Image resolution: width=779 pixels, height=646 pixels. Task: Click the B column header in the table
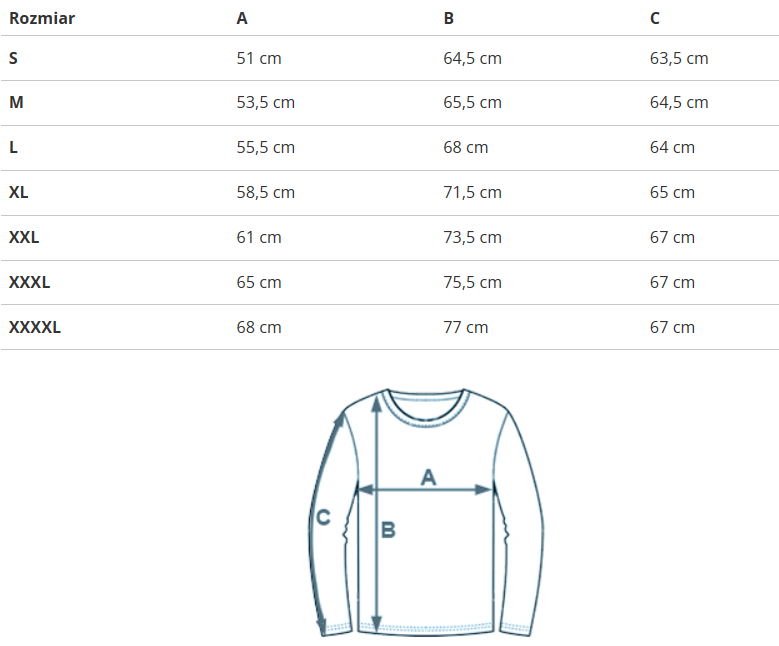pyautogui.click(x=449, y=18)
